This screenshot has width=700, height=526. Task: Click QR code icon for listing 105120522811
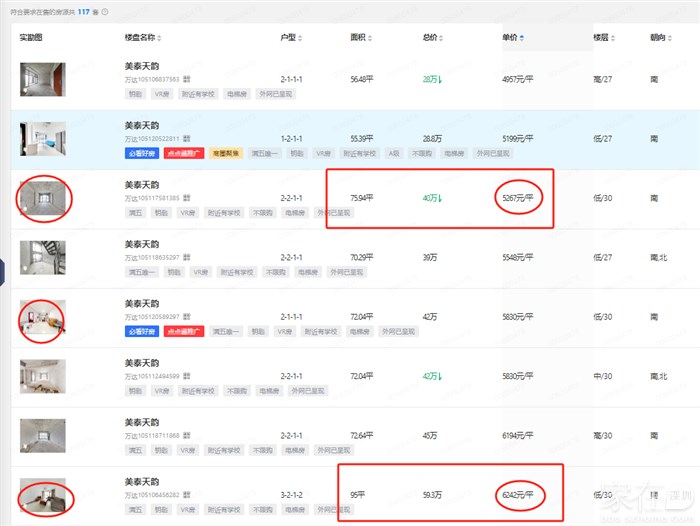187,139
